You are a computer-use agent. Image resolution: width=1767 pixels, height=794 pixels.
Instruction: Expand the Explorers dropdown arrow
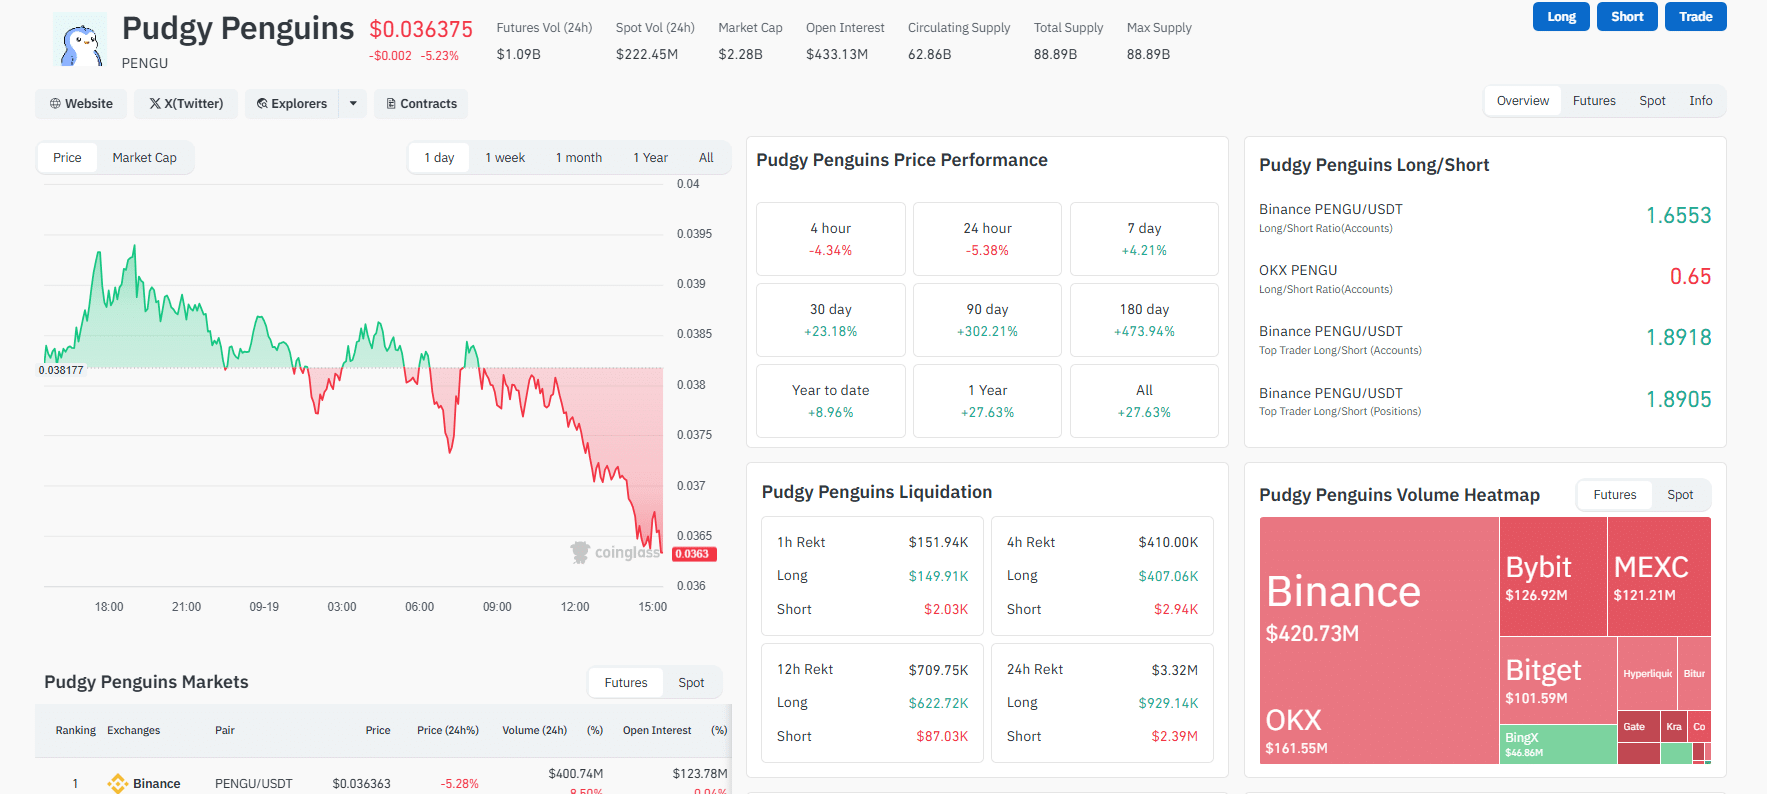click(353, 104)
